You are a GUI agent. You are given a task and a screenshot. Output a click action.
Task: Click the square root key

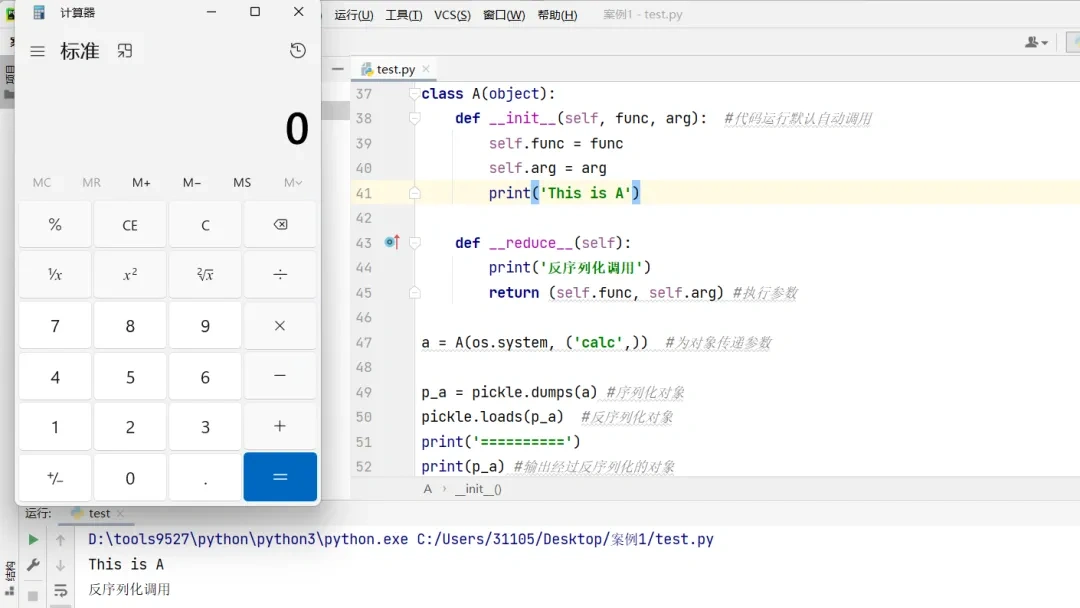pos(205,274)
